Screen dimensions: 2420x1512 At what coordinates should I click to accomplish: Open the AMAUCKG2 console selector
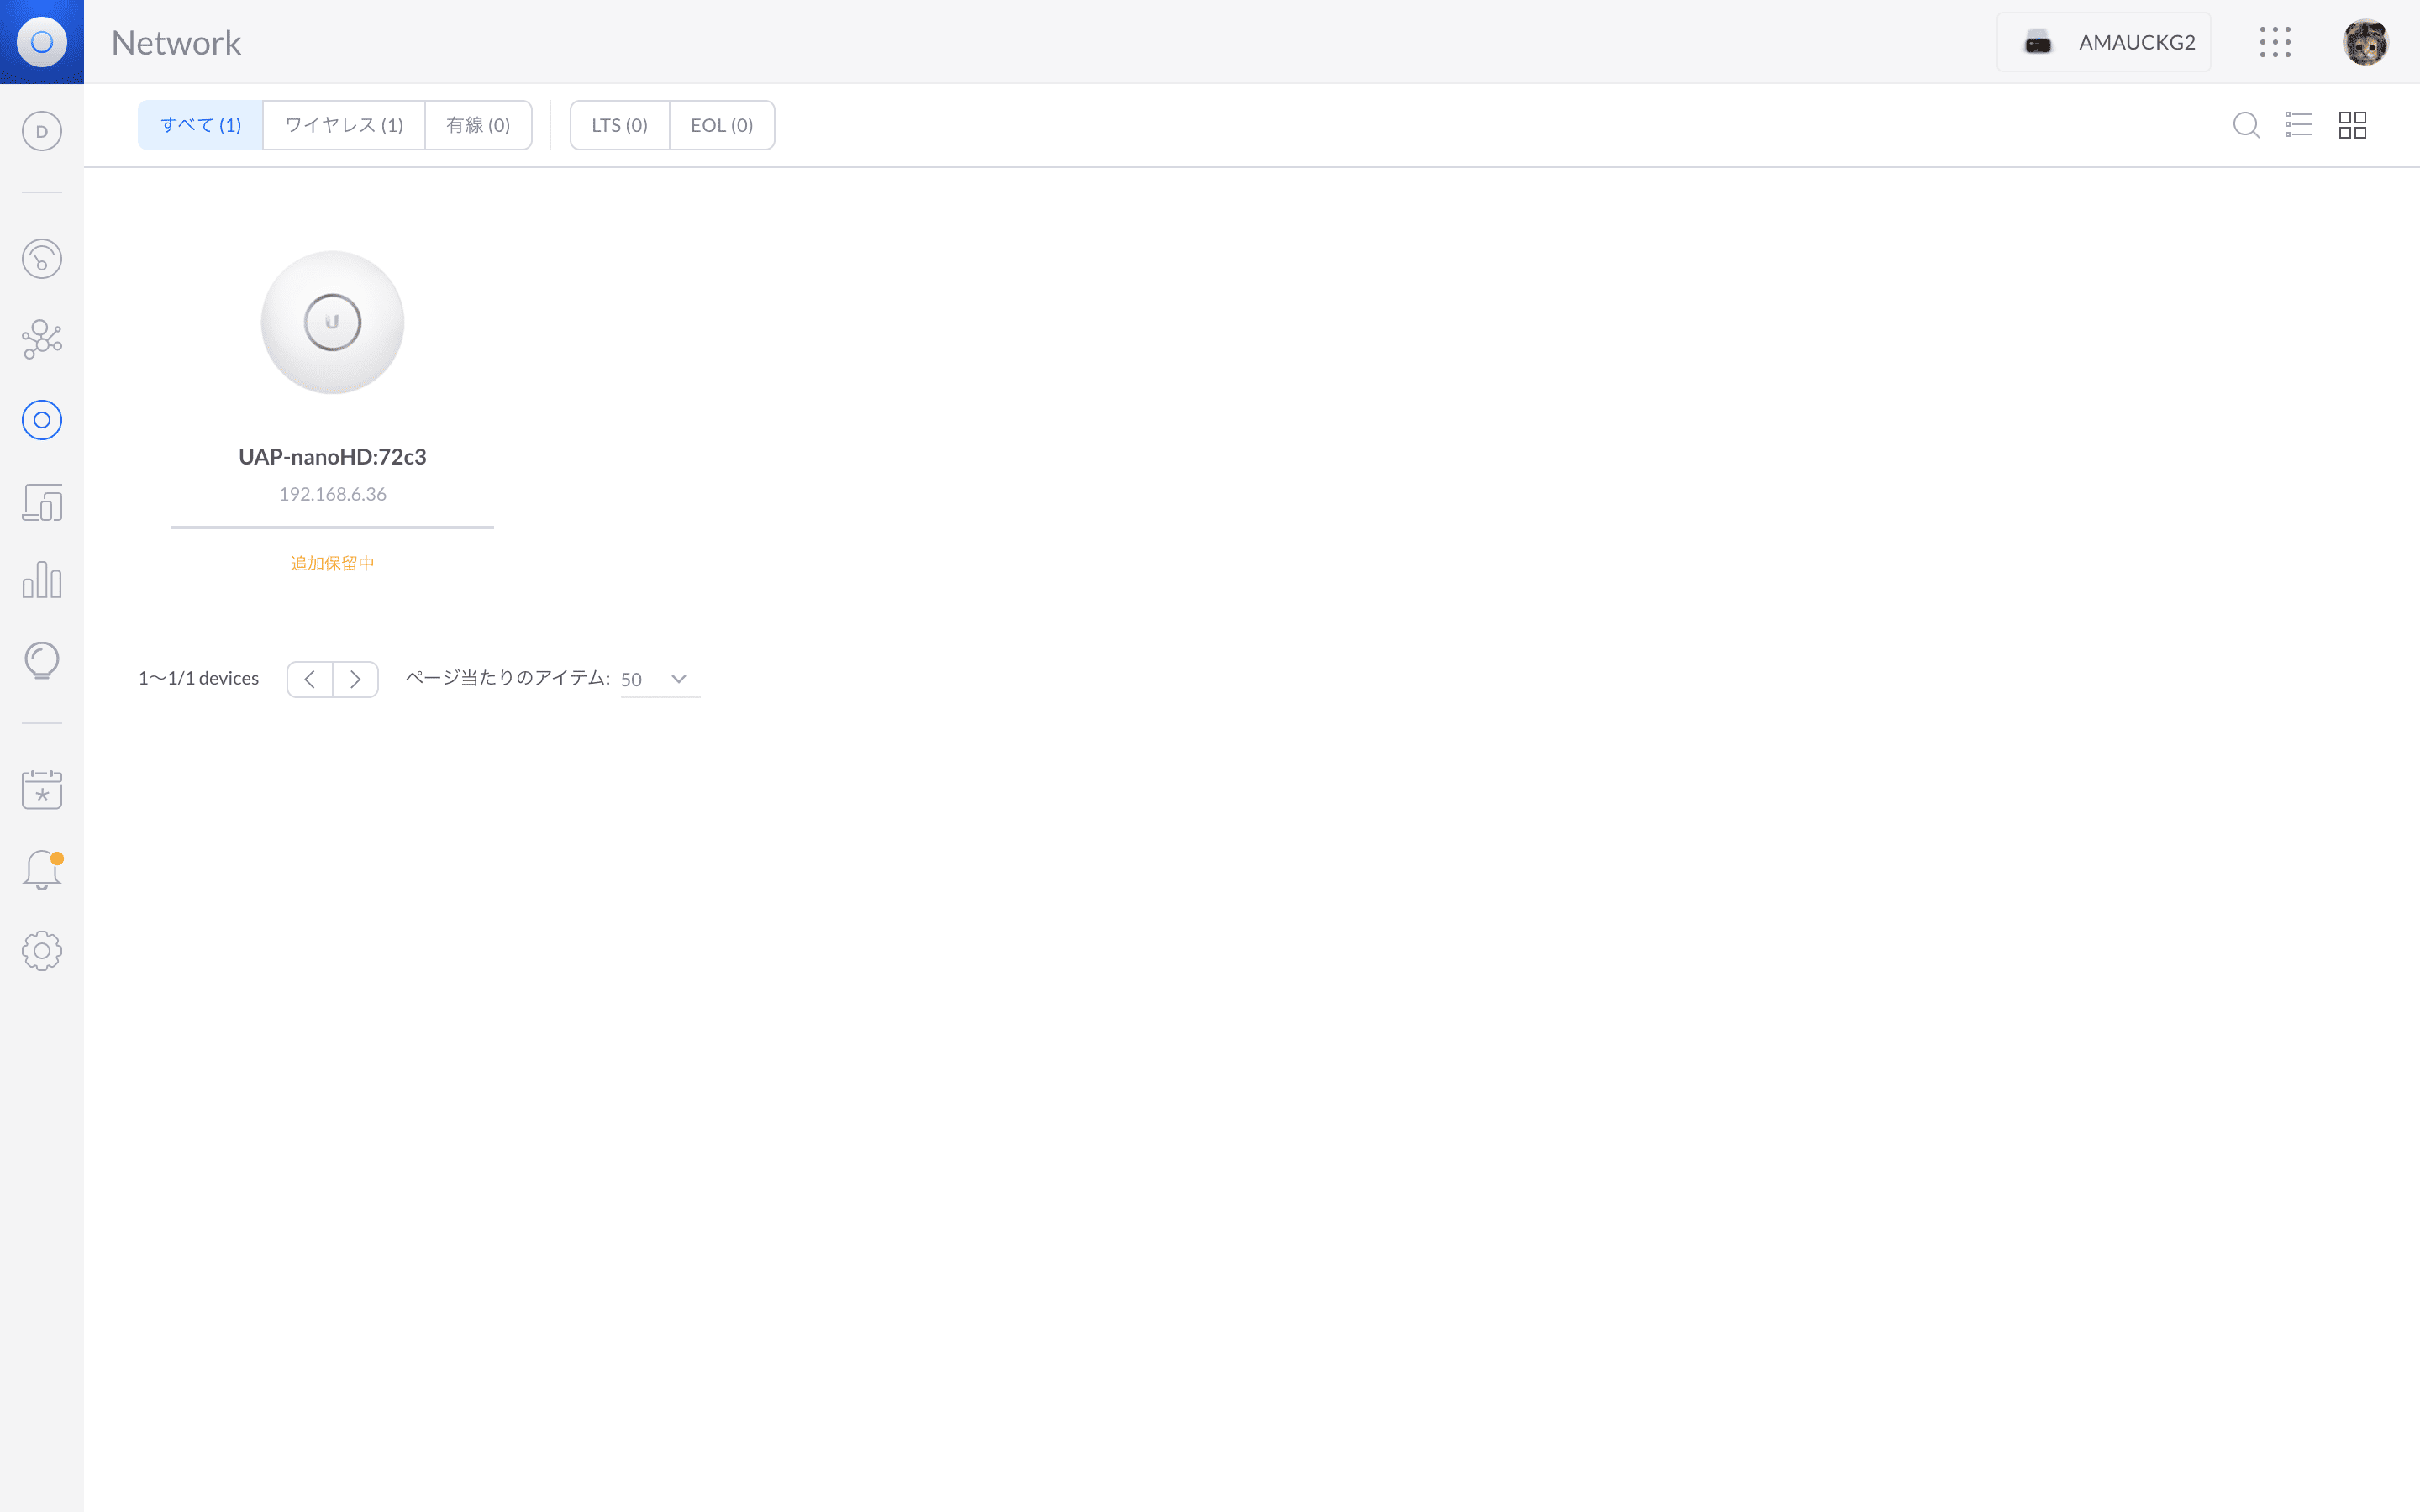pos(2104,42)
